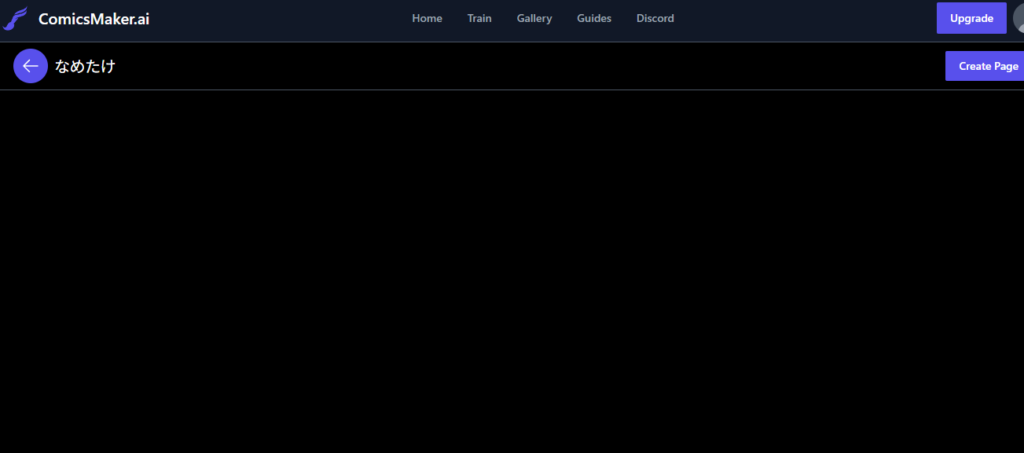Viewport: 1024px width, 453px height.
Task: Select the project title なめたけ
Action: tap(85, 66)
